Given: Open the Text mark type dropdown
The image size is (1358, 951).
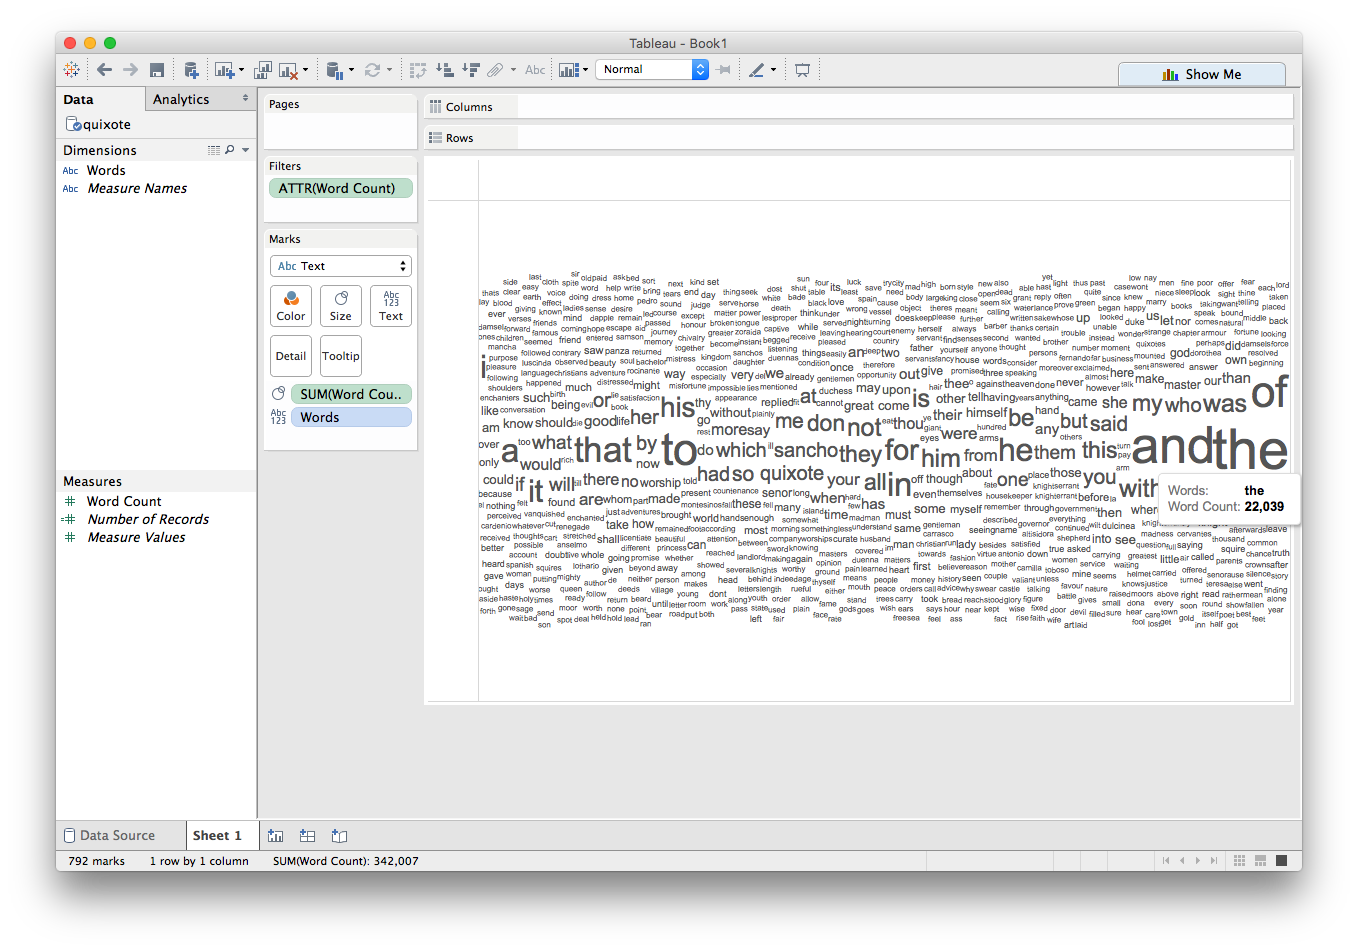Looking at the screenshot, I should click(341, 266).
